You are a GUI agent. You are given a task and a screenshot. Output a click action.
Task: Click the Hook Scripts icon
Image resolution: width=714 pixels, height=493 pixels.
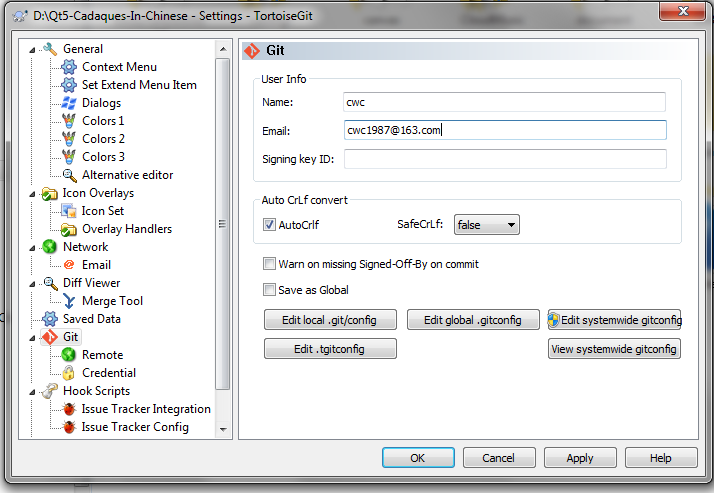(49, 391)
